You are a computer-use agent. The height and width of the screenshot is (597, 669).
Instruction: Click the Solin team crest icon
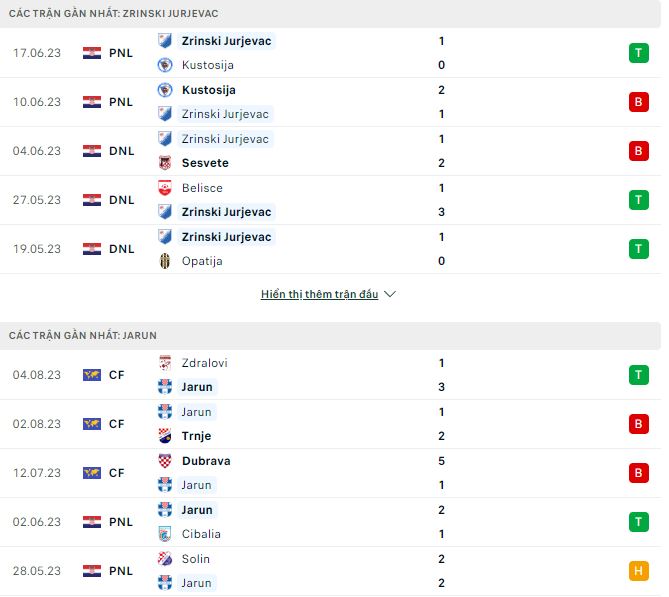165,559
